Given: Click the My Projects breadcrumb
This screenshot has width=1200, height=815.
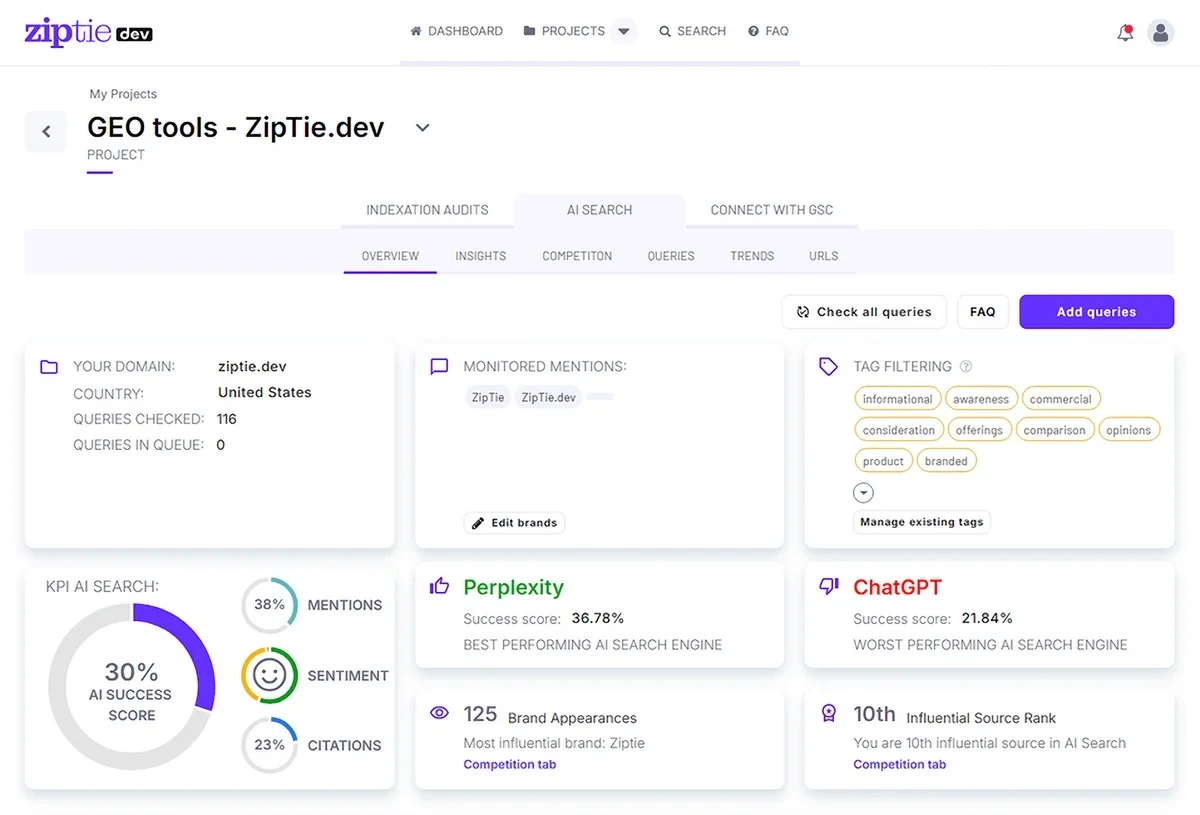Looking at the screenshot, I should (123, 94).
